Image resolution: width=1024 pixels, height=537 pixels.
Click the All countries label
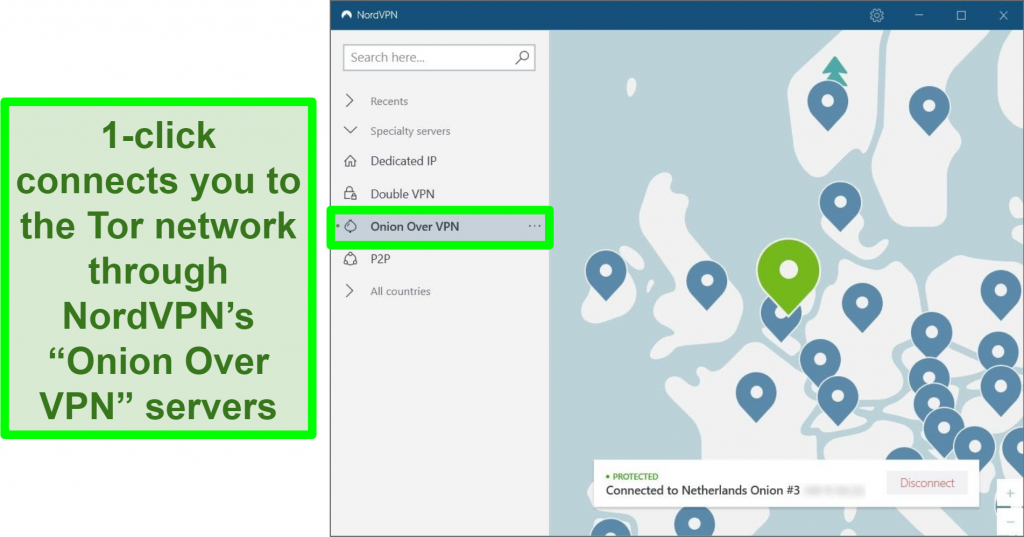[400, 291]
